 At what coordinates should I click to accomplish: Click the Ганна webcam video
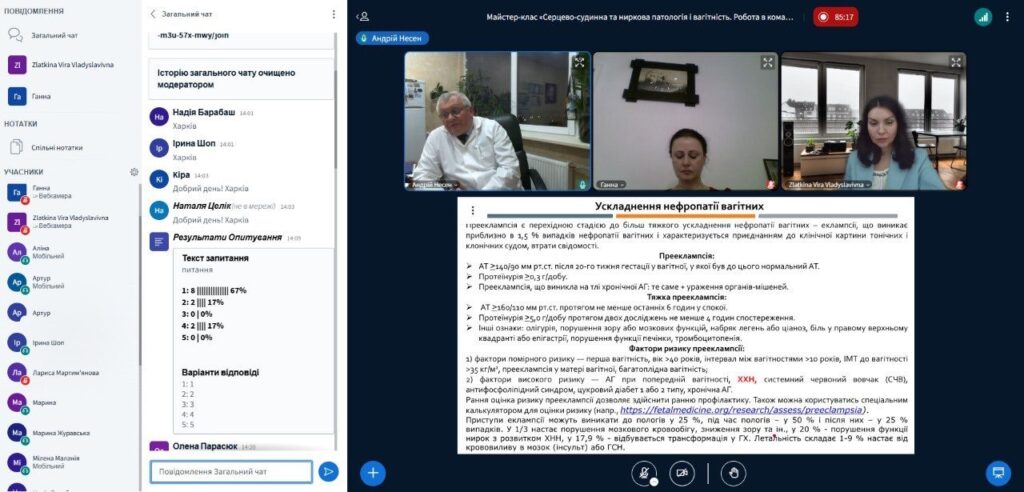pos(685,122)
